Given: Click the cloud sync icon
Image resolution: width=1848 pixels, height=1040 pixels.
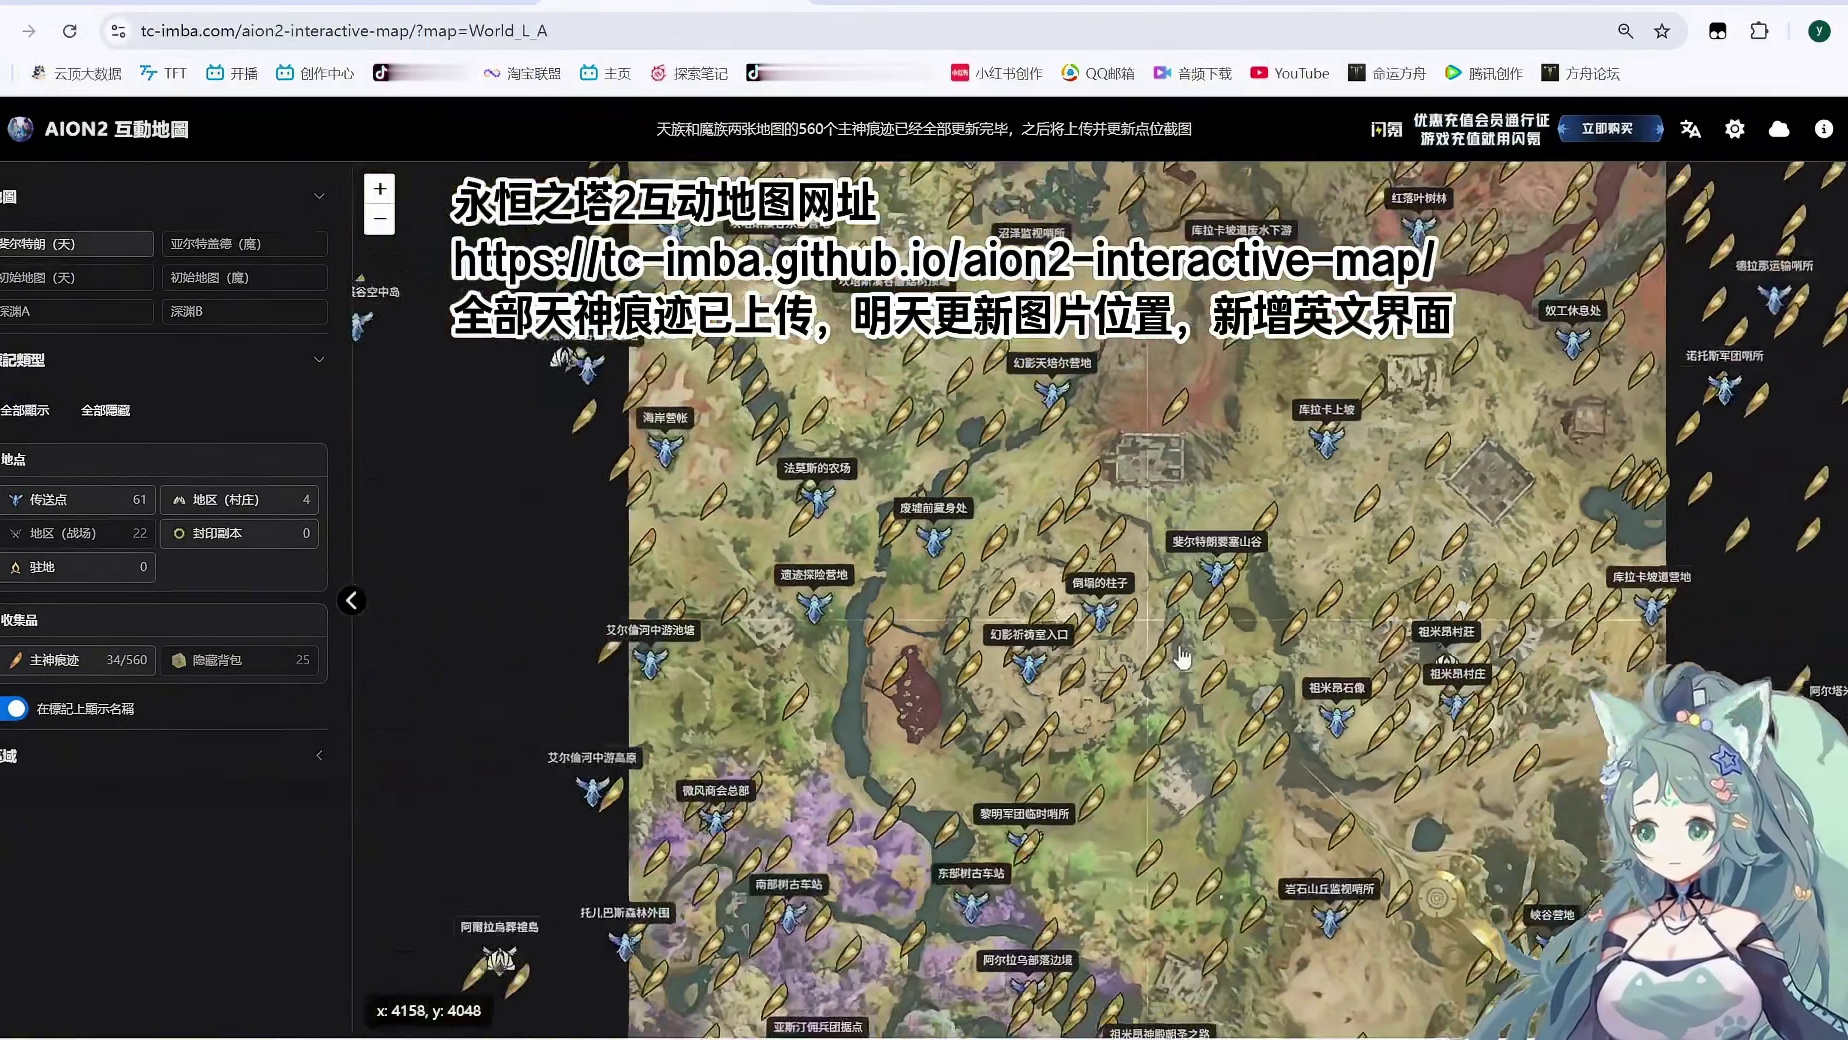Looking at the screenshot, I should pyautogui.click(x=1779, y=129).
